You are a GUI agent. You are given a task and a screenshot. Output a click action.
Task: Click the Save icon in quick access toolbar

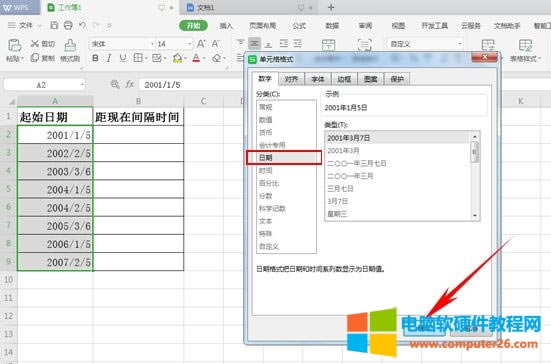coord(54,25)
